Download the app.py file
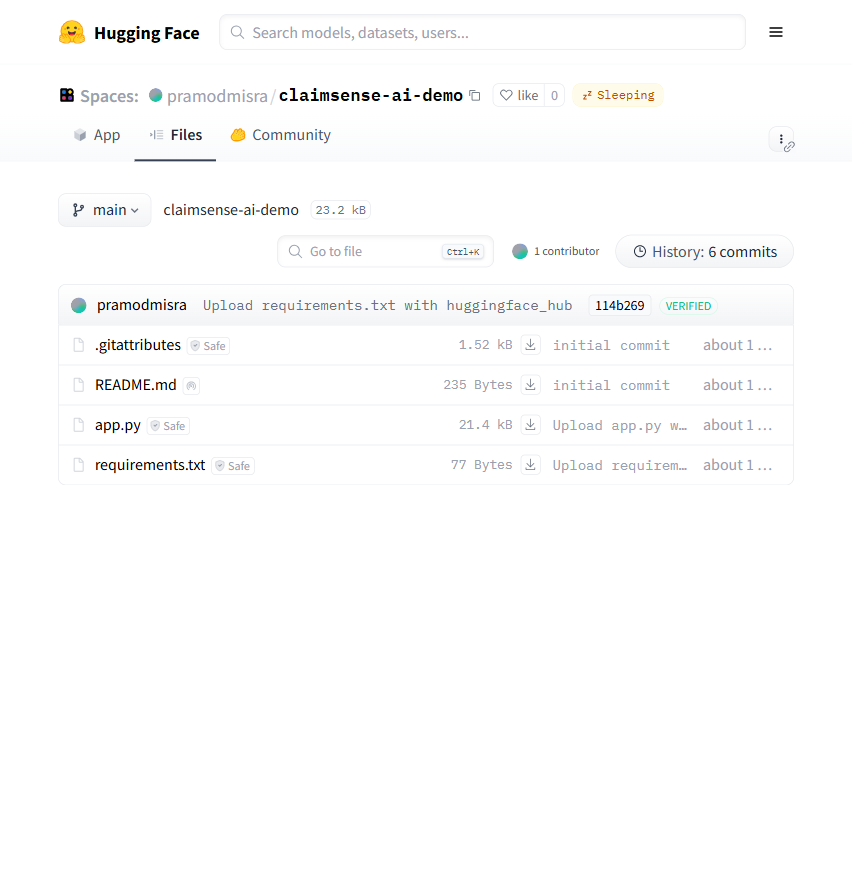Screen dimensions: 852x879 pyautogui.click(x=531, y=425)
